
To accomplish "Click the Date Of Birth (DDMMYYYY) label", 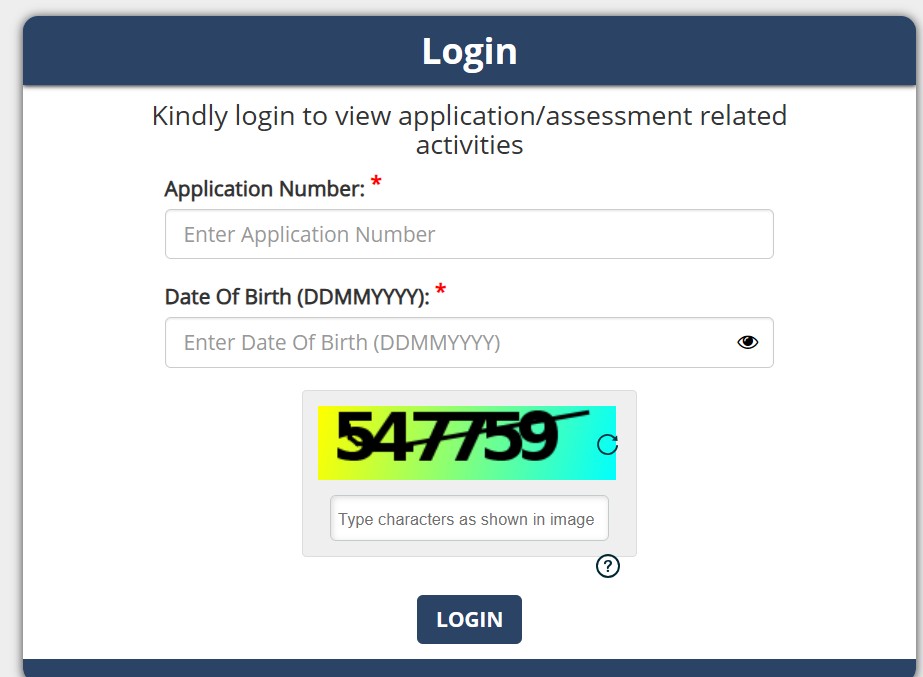I will point(296,297).
